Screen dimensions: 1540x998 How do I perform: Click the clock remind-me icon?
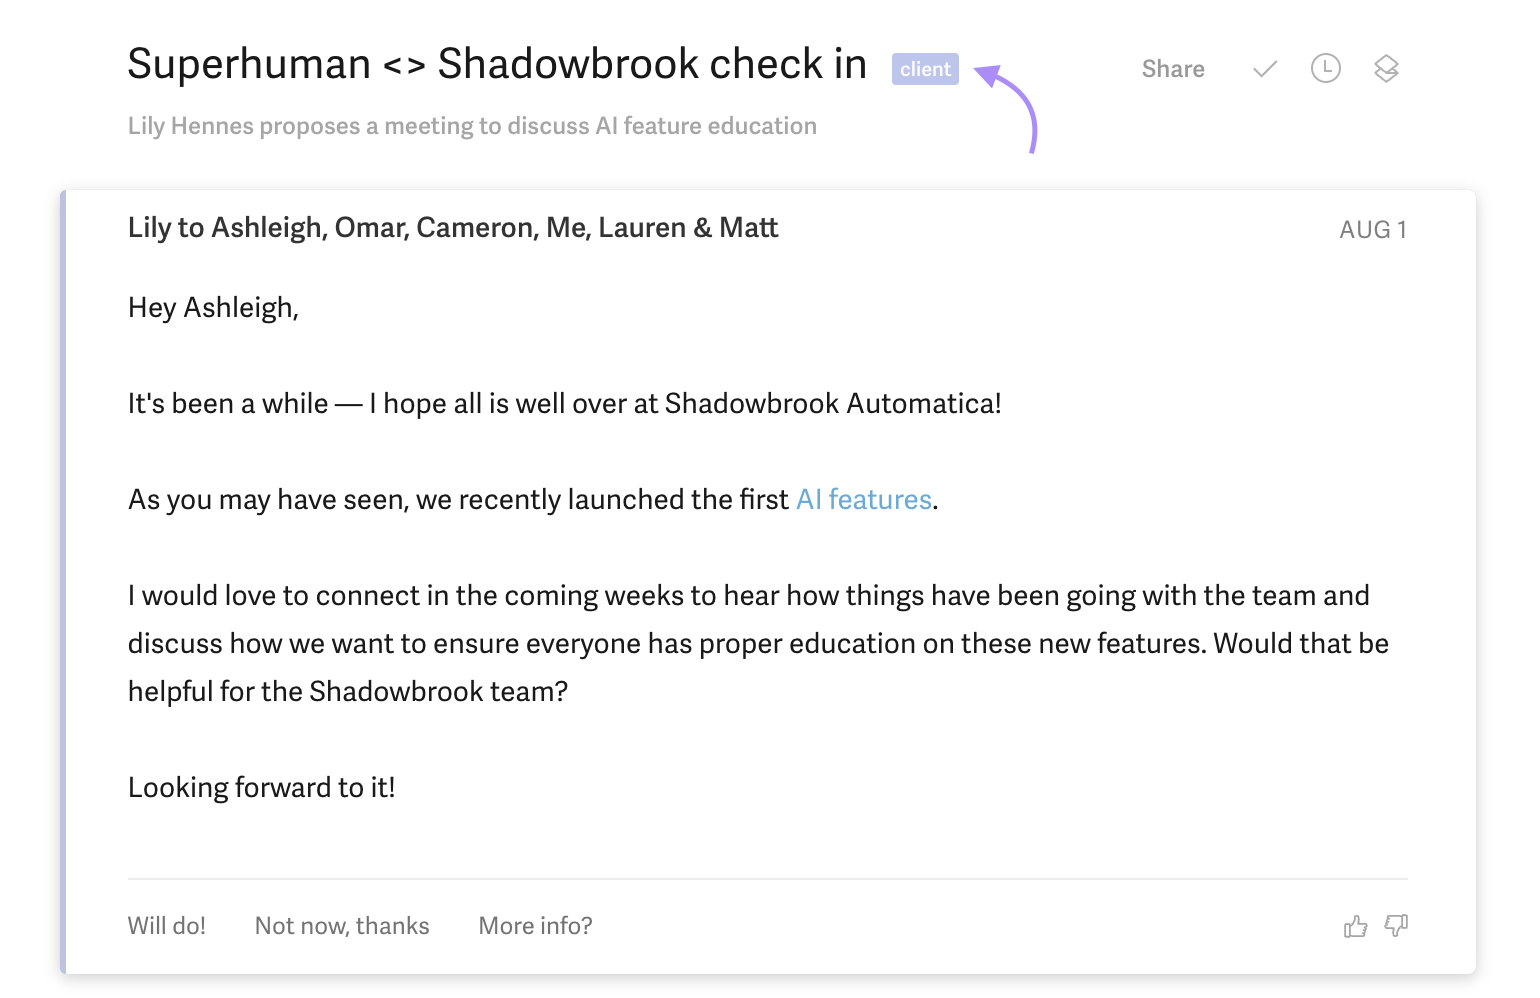click(1325, 69)
